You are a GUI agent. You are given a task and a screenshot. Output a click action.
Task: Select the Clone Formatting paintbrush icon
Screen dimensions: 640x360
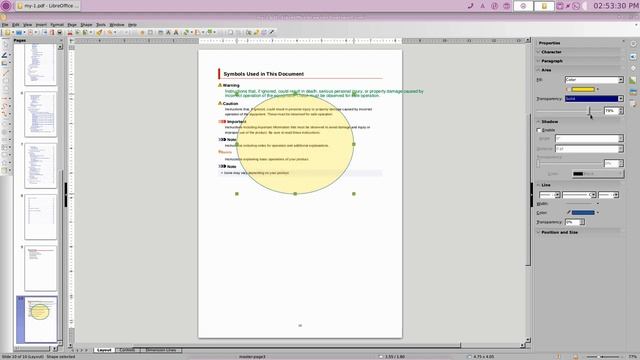99,32
